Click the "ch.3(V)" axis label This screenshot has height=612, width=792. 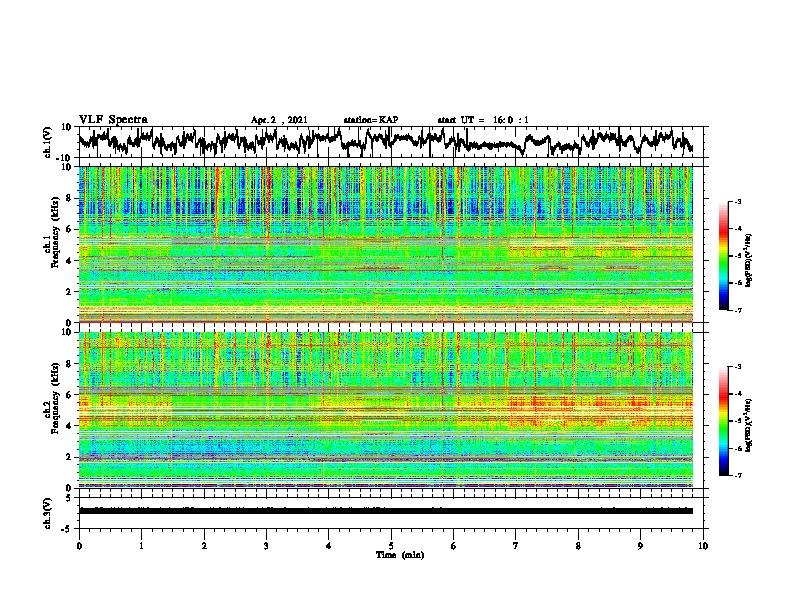49,513
